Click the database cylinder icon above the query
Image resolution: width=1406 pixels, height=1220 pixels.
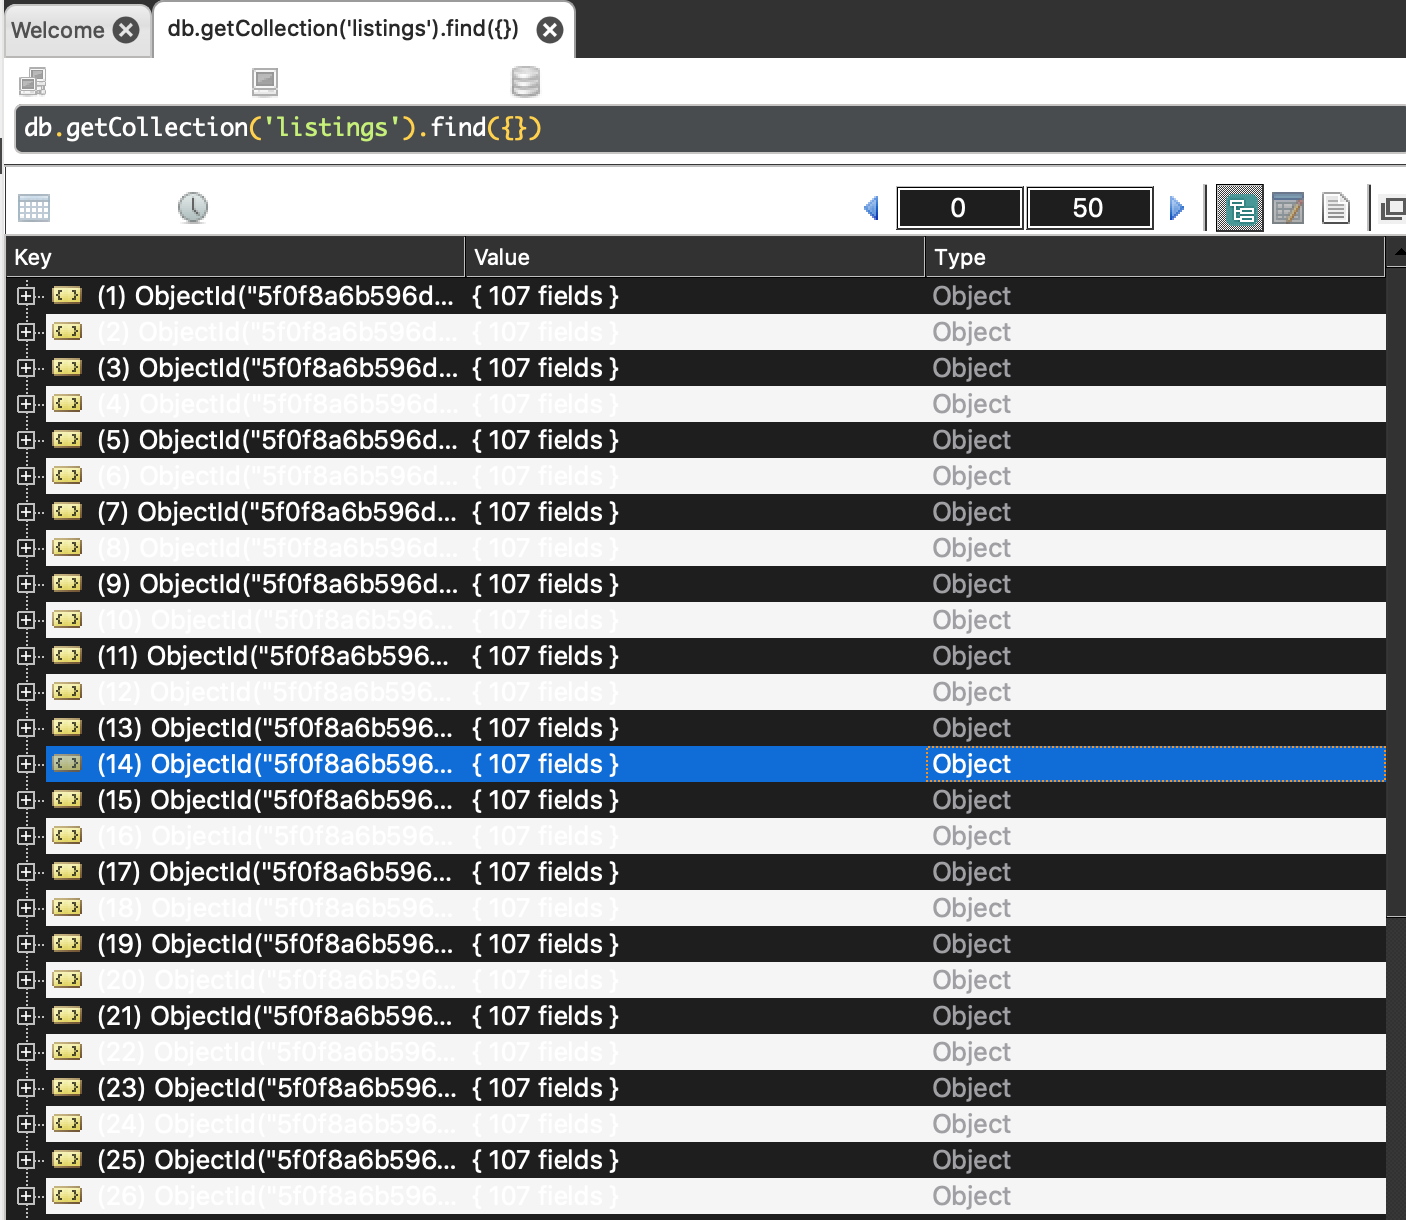click(526, 81)
